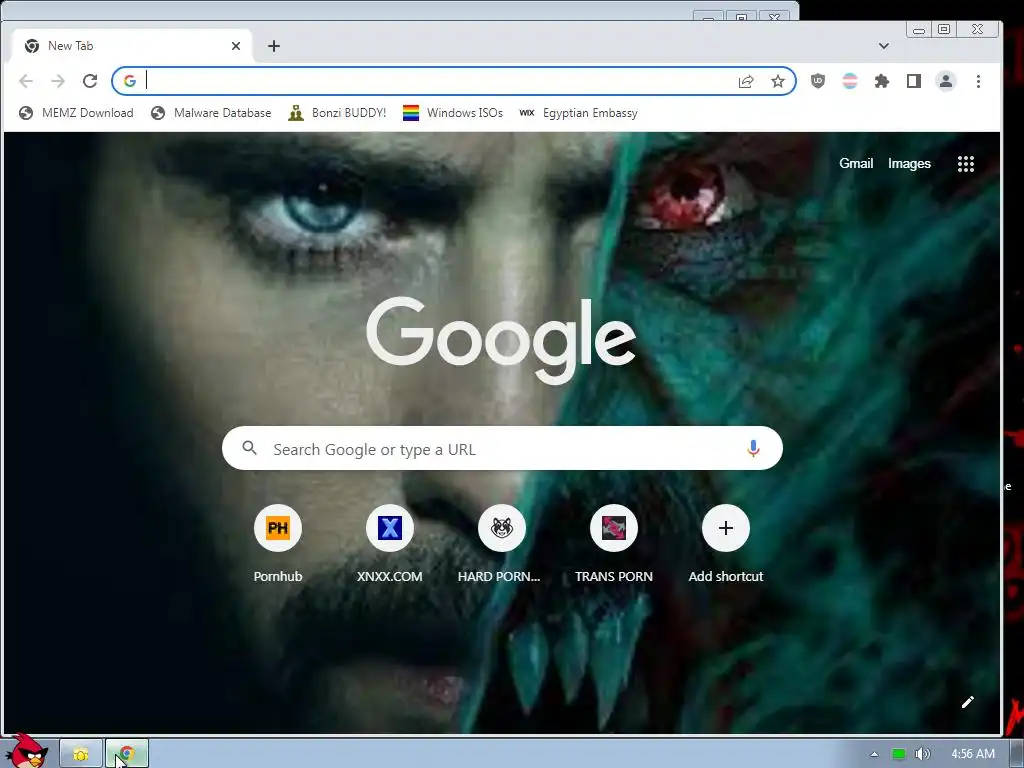Click the Back navigation arrow

[26, 81]
